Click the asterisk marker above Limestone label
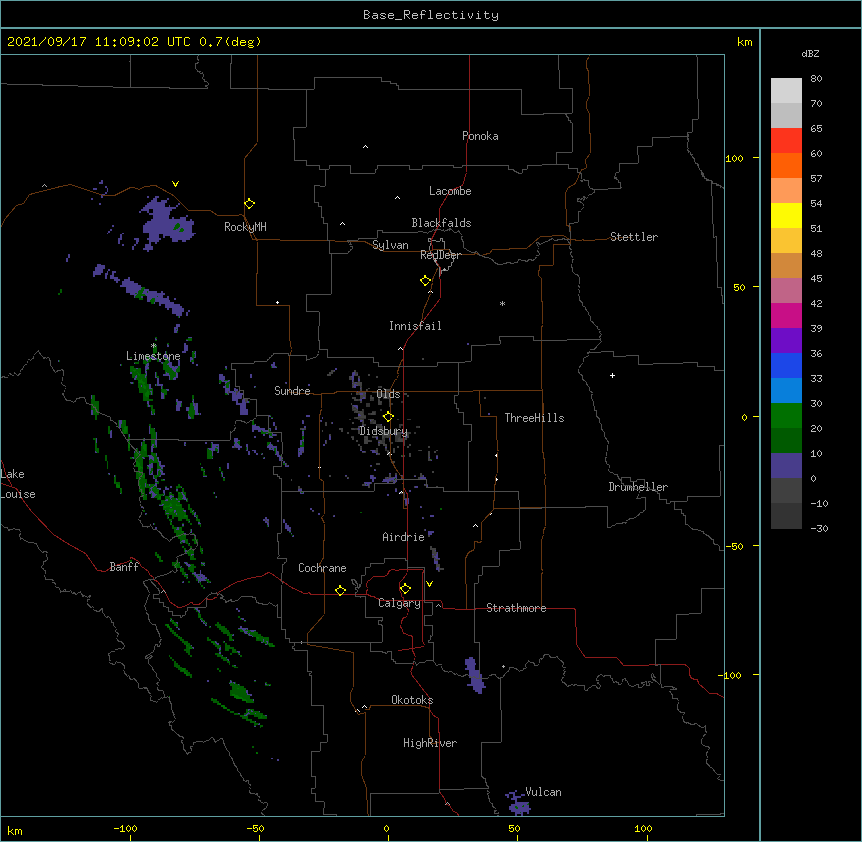 [x=154, y=346]
